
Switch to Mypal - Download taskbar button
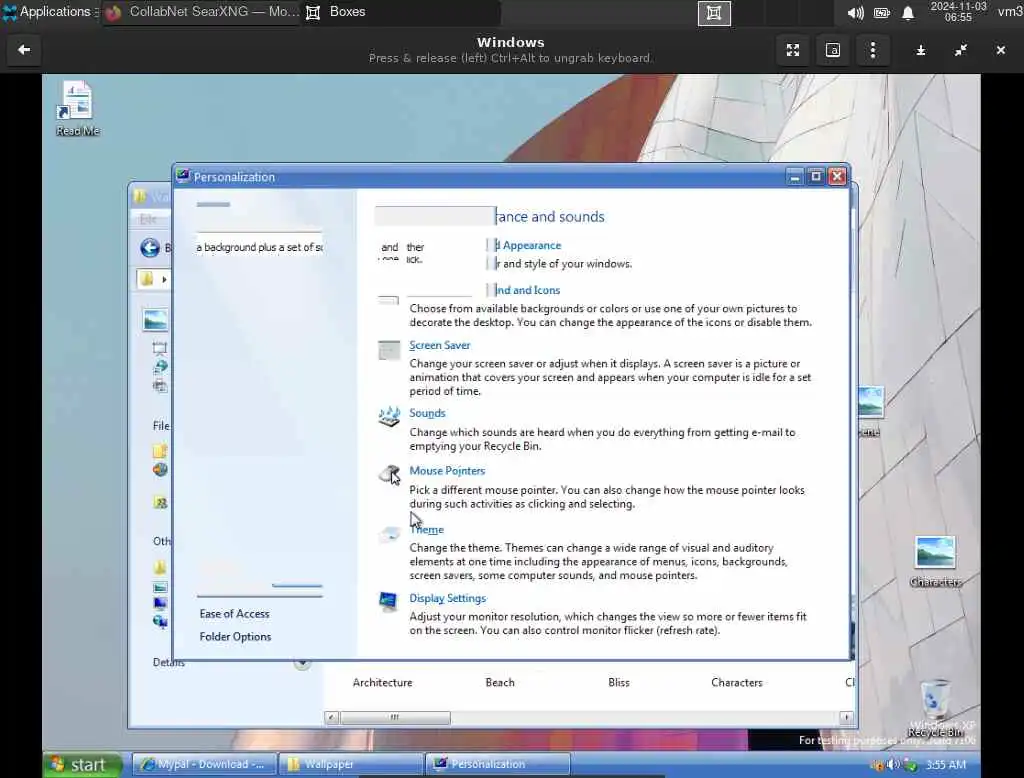[204, 764]
